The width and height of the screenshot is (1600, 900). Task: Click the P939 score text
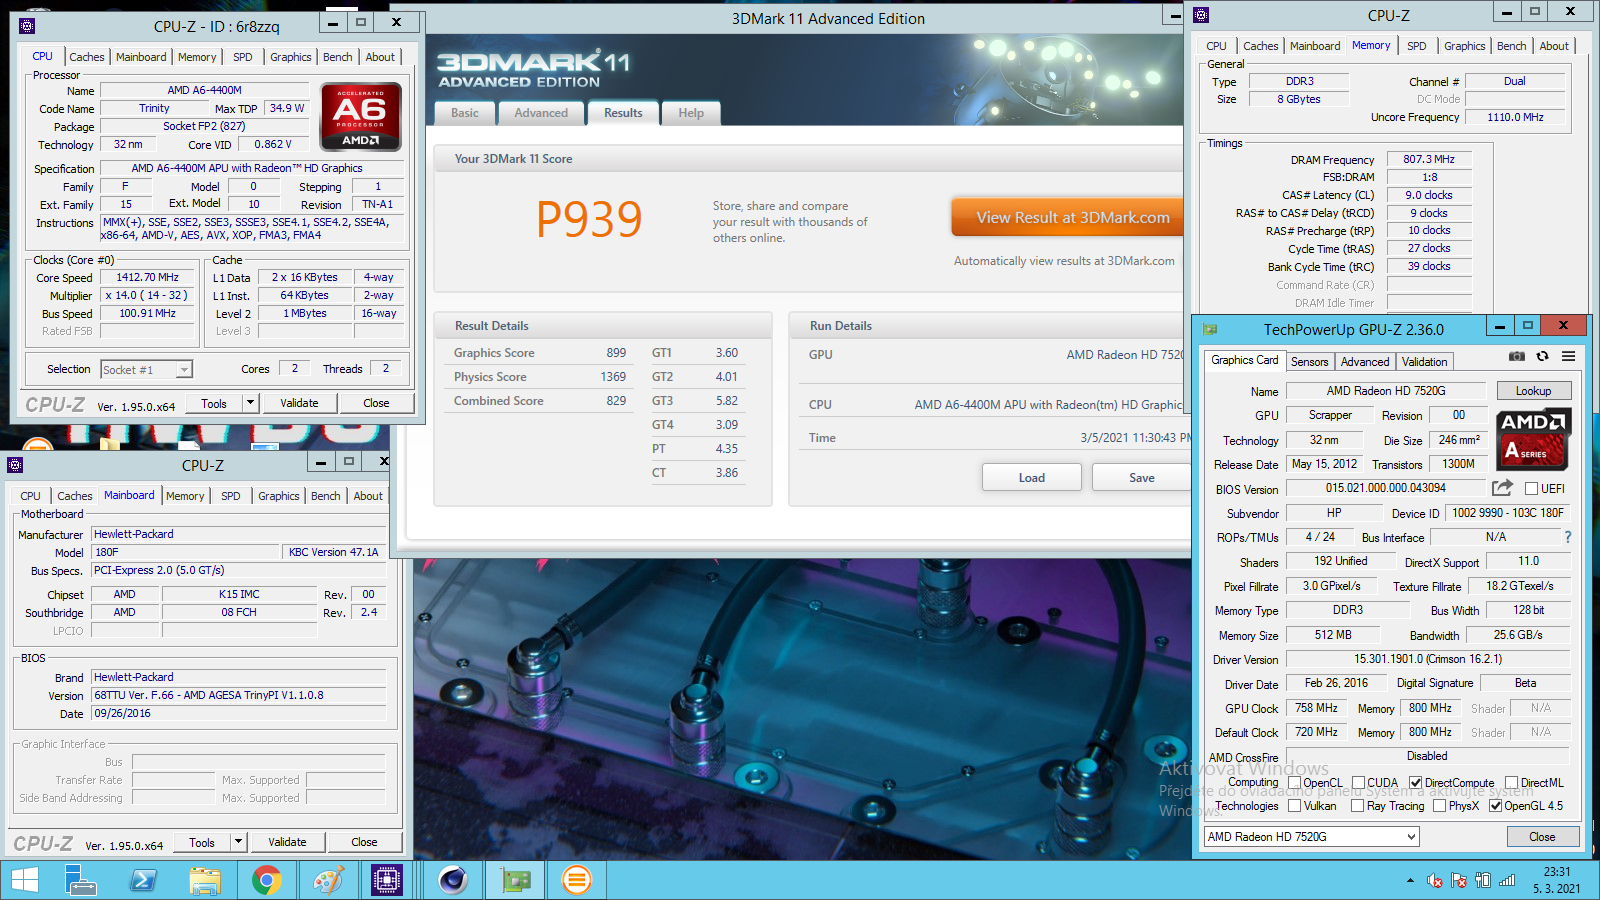[589, 220]
